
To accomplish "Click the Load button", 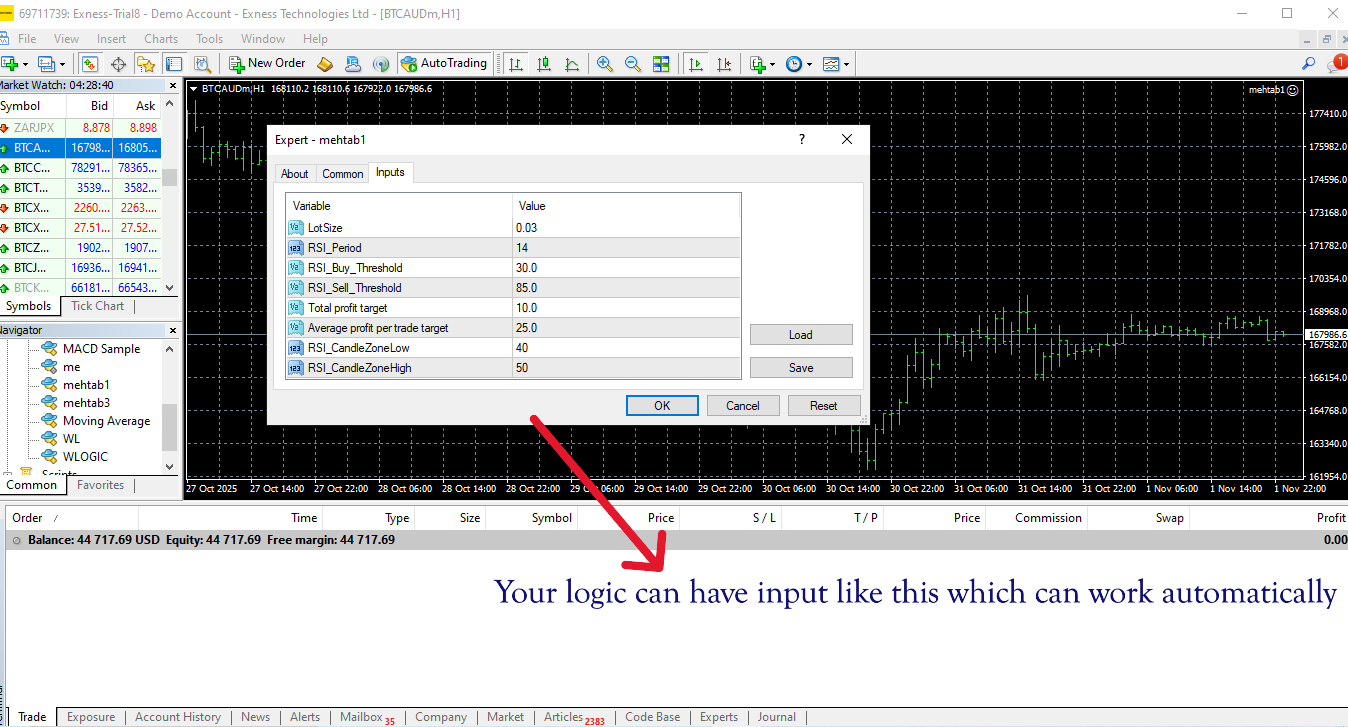I will tap(801, 335).
